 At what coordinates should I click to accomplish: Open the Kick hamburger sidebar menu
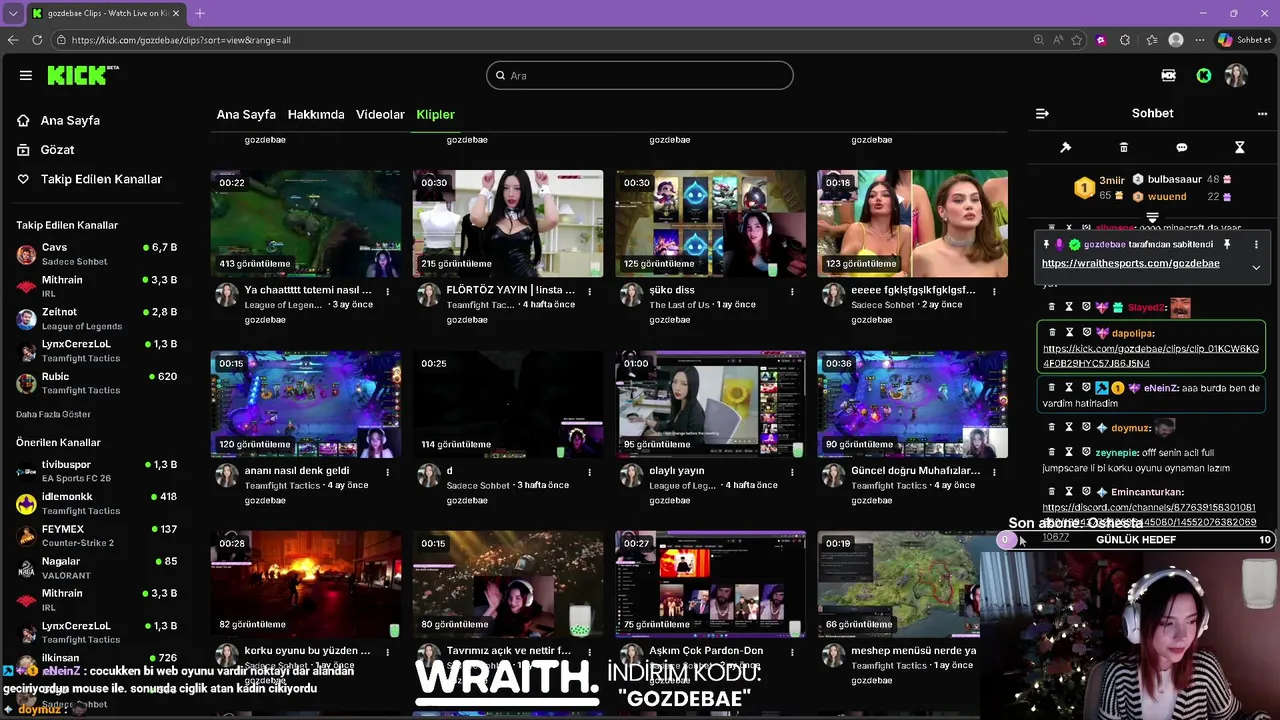pyautogui.click(x=26, y=75)
